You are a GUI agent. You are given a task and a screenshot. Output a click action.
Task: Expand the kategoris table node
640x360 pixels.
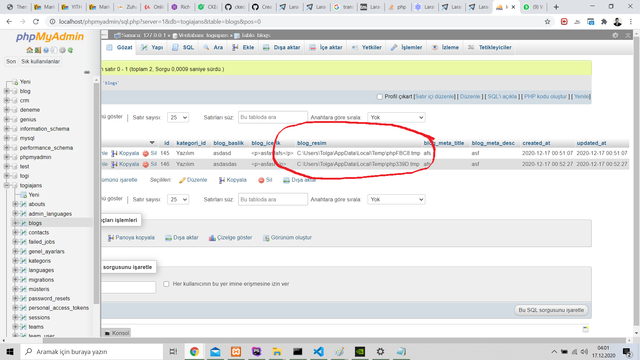16,260
